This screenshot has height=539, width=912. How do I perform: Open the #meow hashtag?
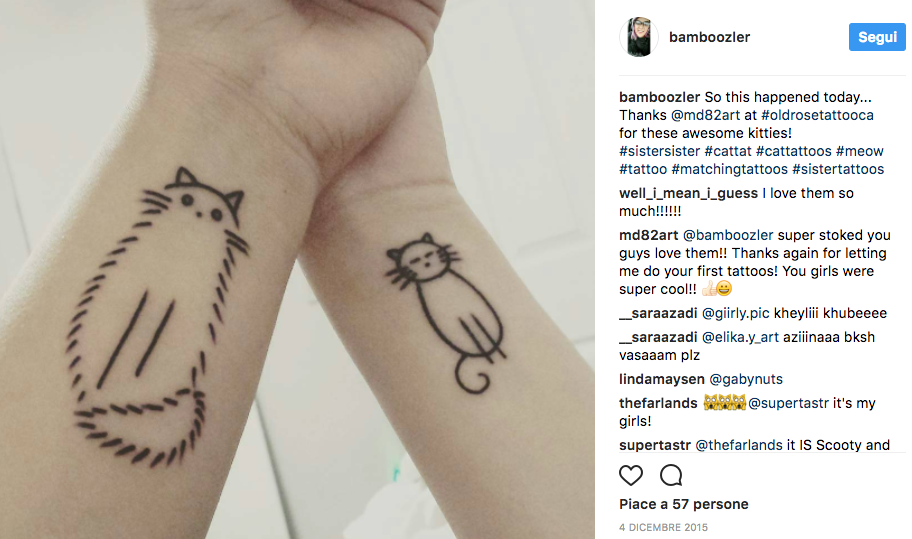tap(860, 151)
